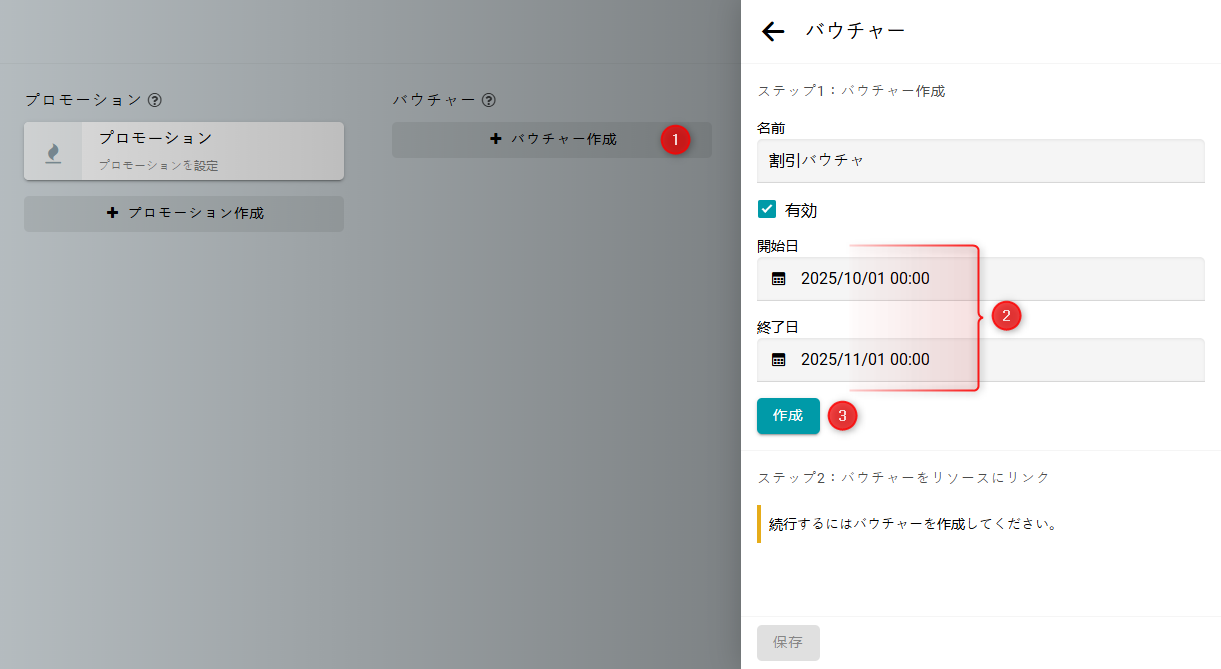Toggle the 有効 checkbox
Screen dimensions: 1221x669
pyautogui.click(x=767, y=210)
